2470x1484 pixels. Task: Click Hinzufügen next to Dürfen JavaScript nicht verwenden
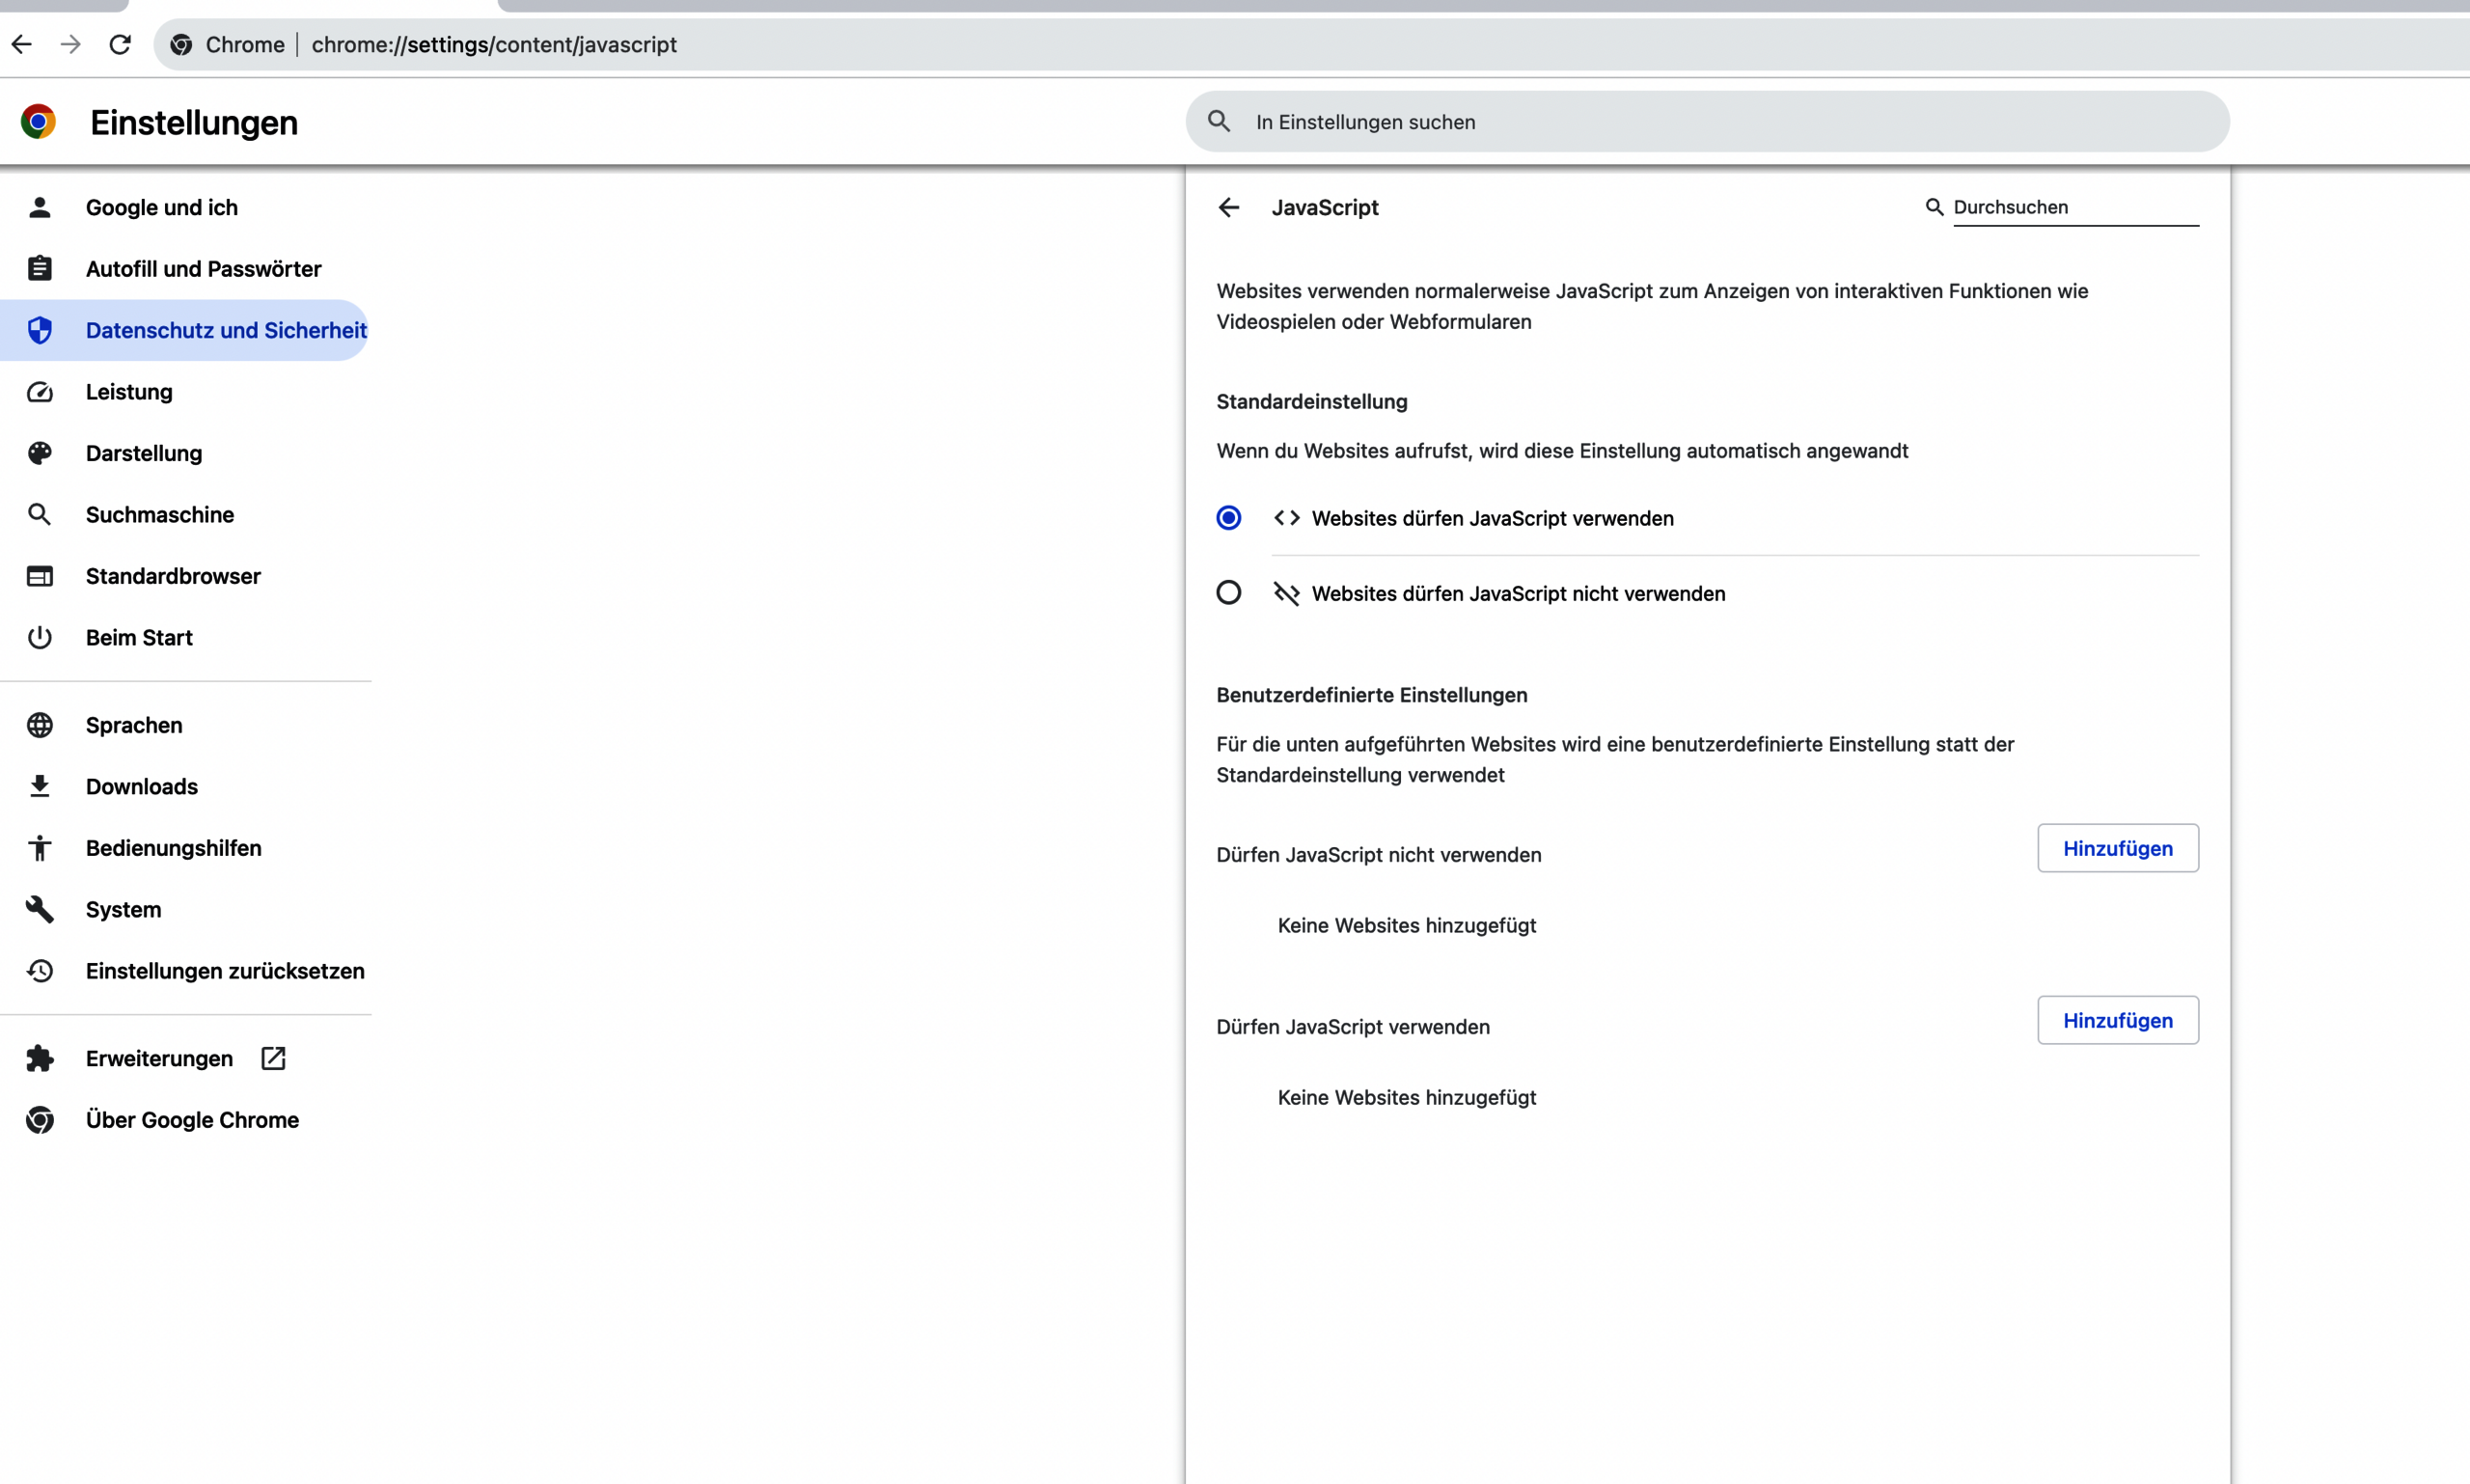coord(2117,847)
